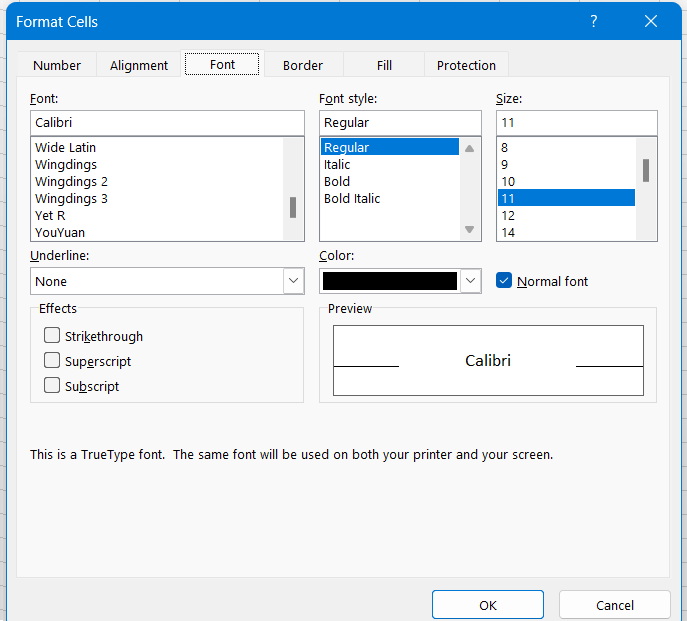
Task: Go to the Border tab
Action: click(302, 65)
